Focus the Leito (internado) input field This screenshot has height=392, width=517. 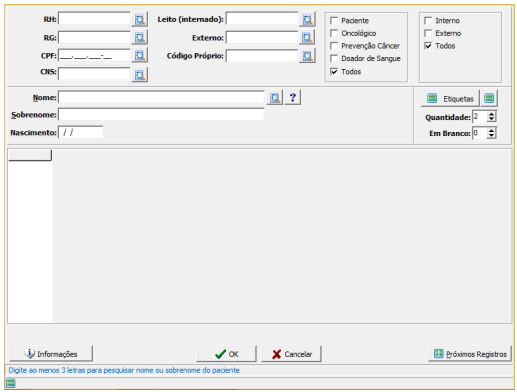click(x=262, y=19)
